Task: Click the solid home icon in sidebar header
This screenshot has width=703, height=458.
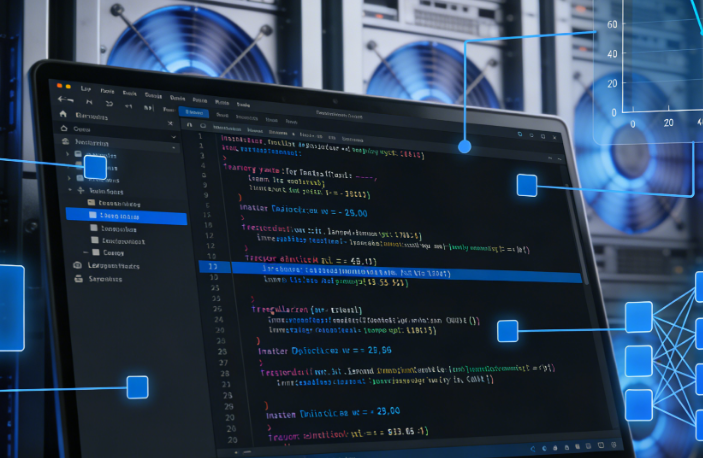Action: pyautogui.click(x=63, y=114)
